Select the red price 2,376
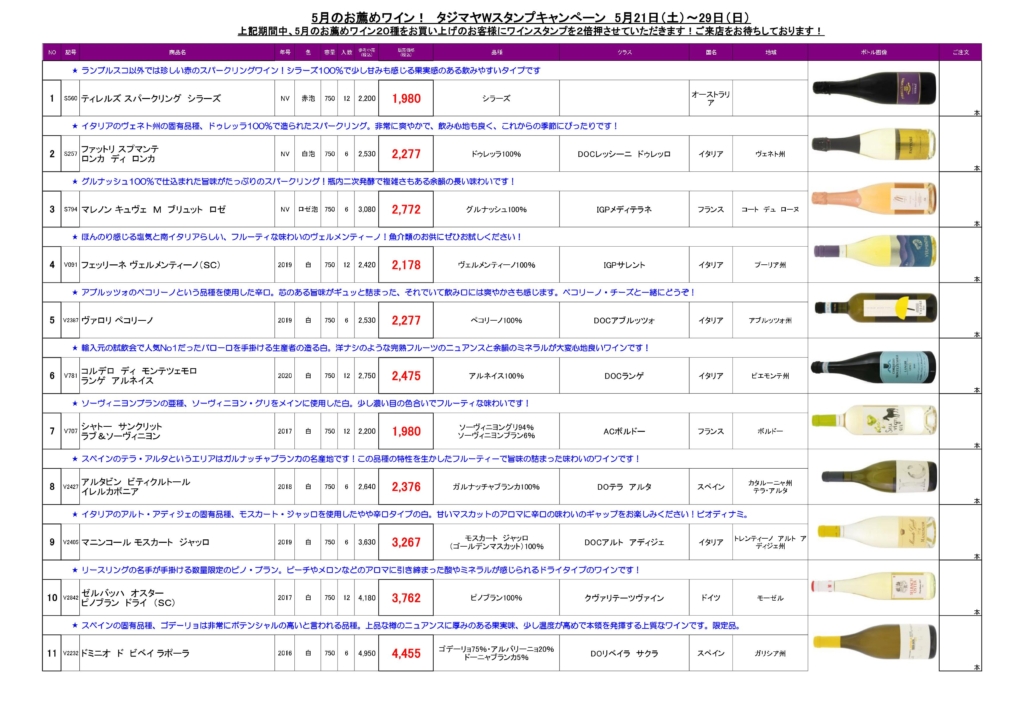Image resolution: width=1024 pixels, height=724 pixels. pos(406,487)
